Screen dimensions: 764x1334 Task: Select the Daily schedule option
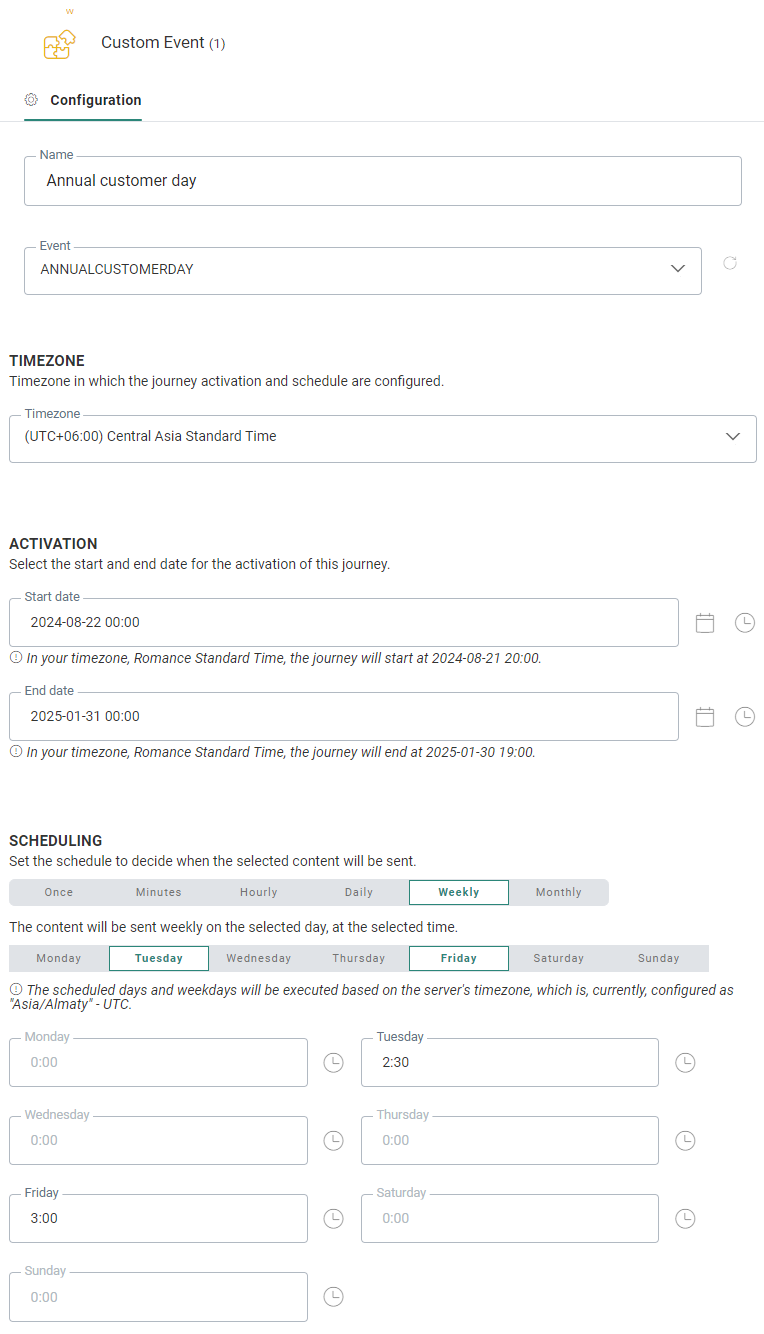point(359,892)
